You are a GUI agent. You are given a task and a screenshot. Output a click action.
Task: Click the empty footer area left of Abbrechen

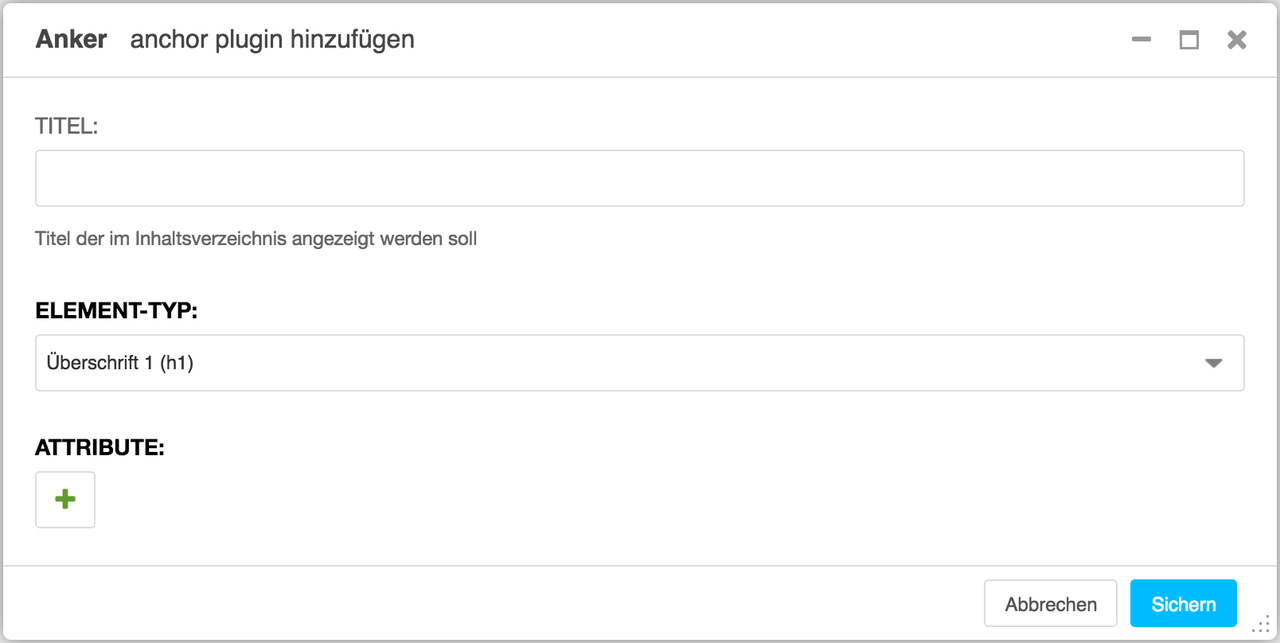[x=490, y=604]
